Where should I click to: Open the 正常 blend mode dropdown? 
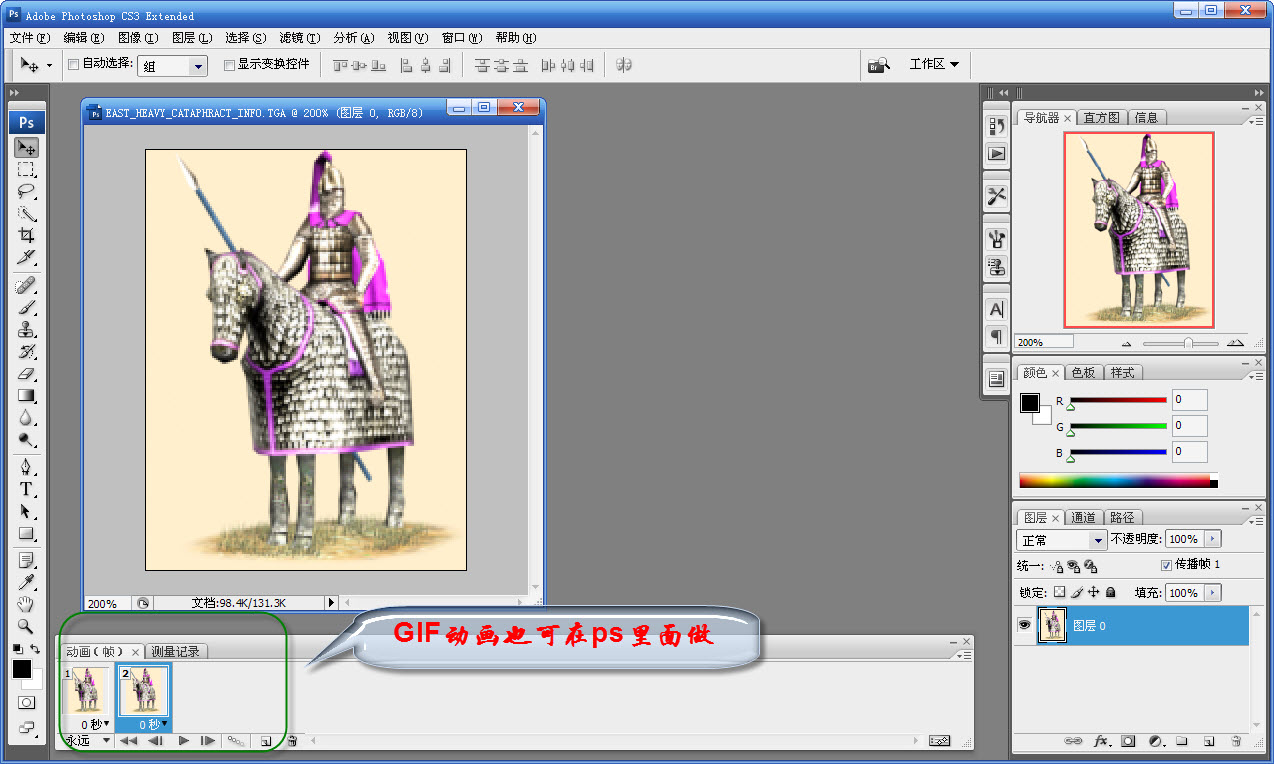1061,540
